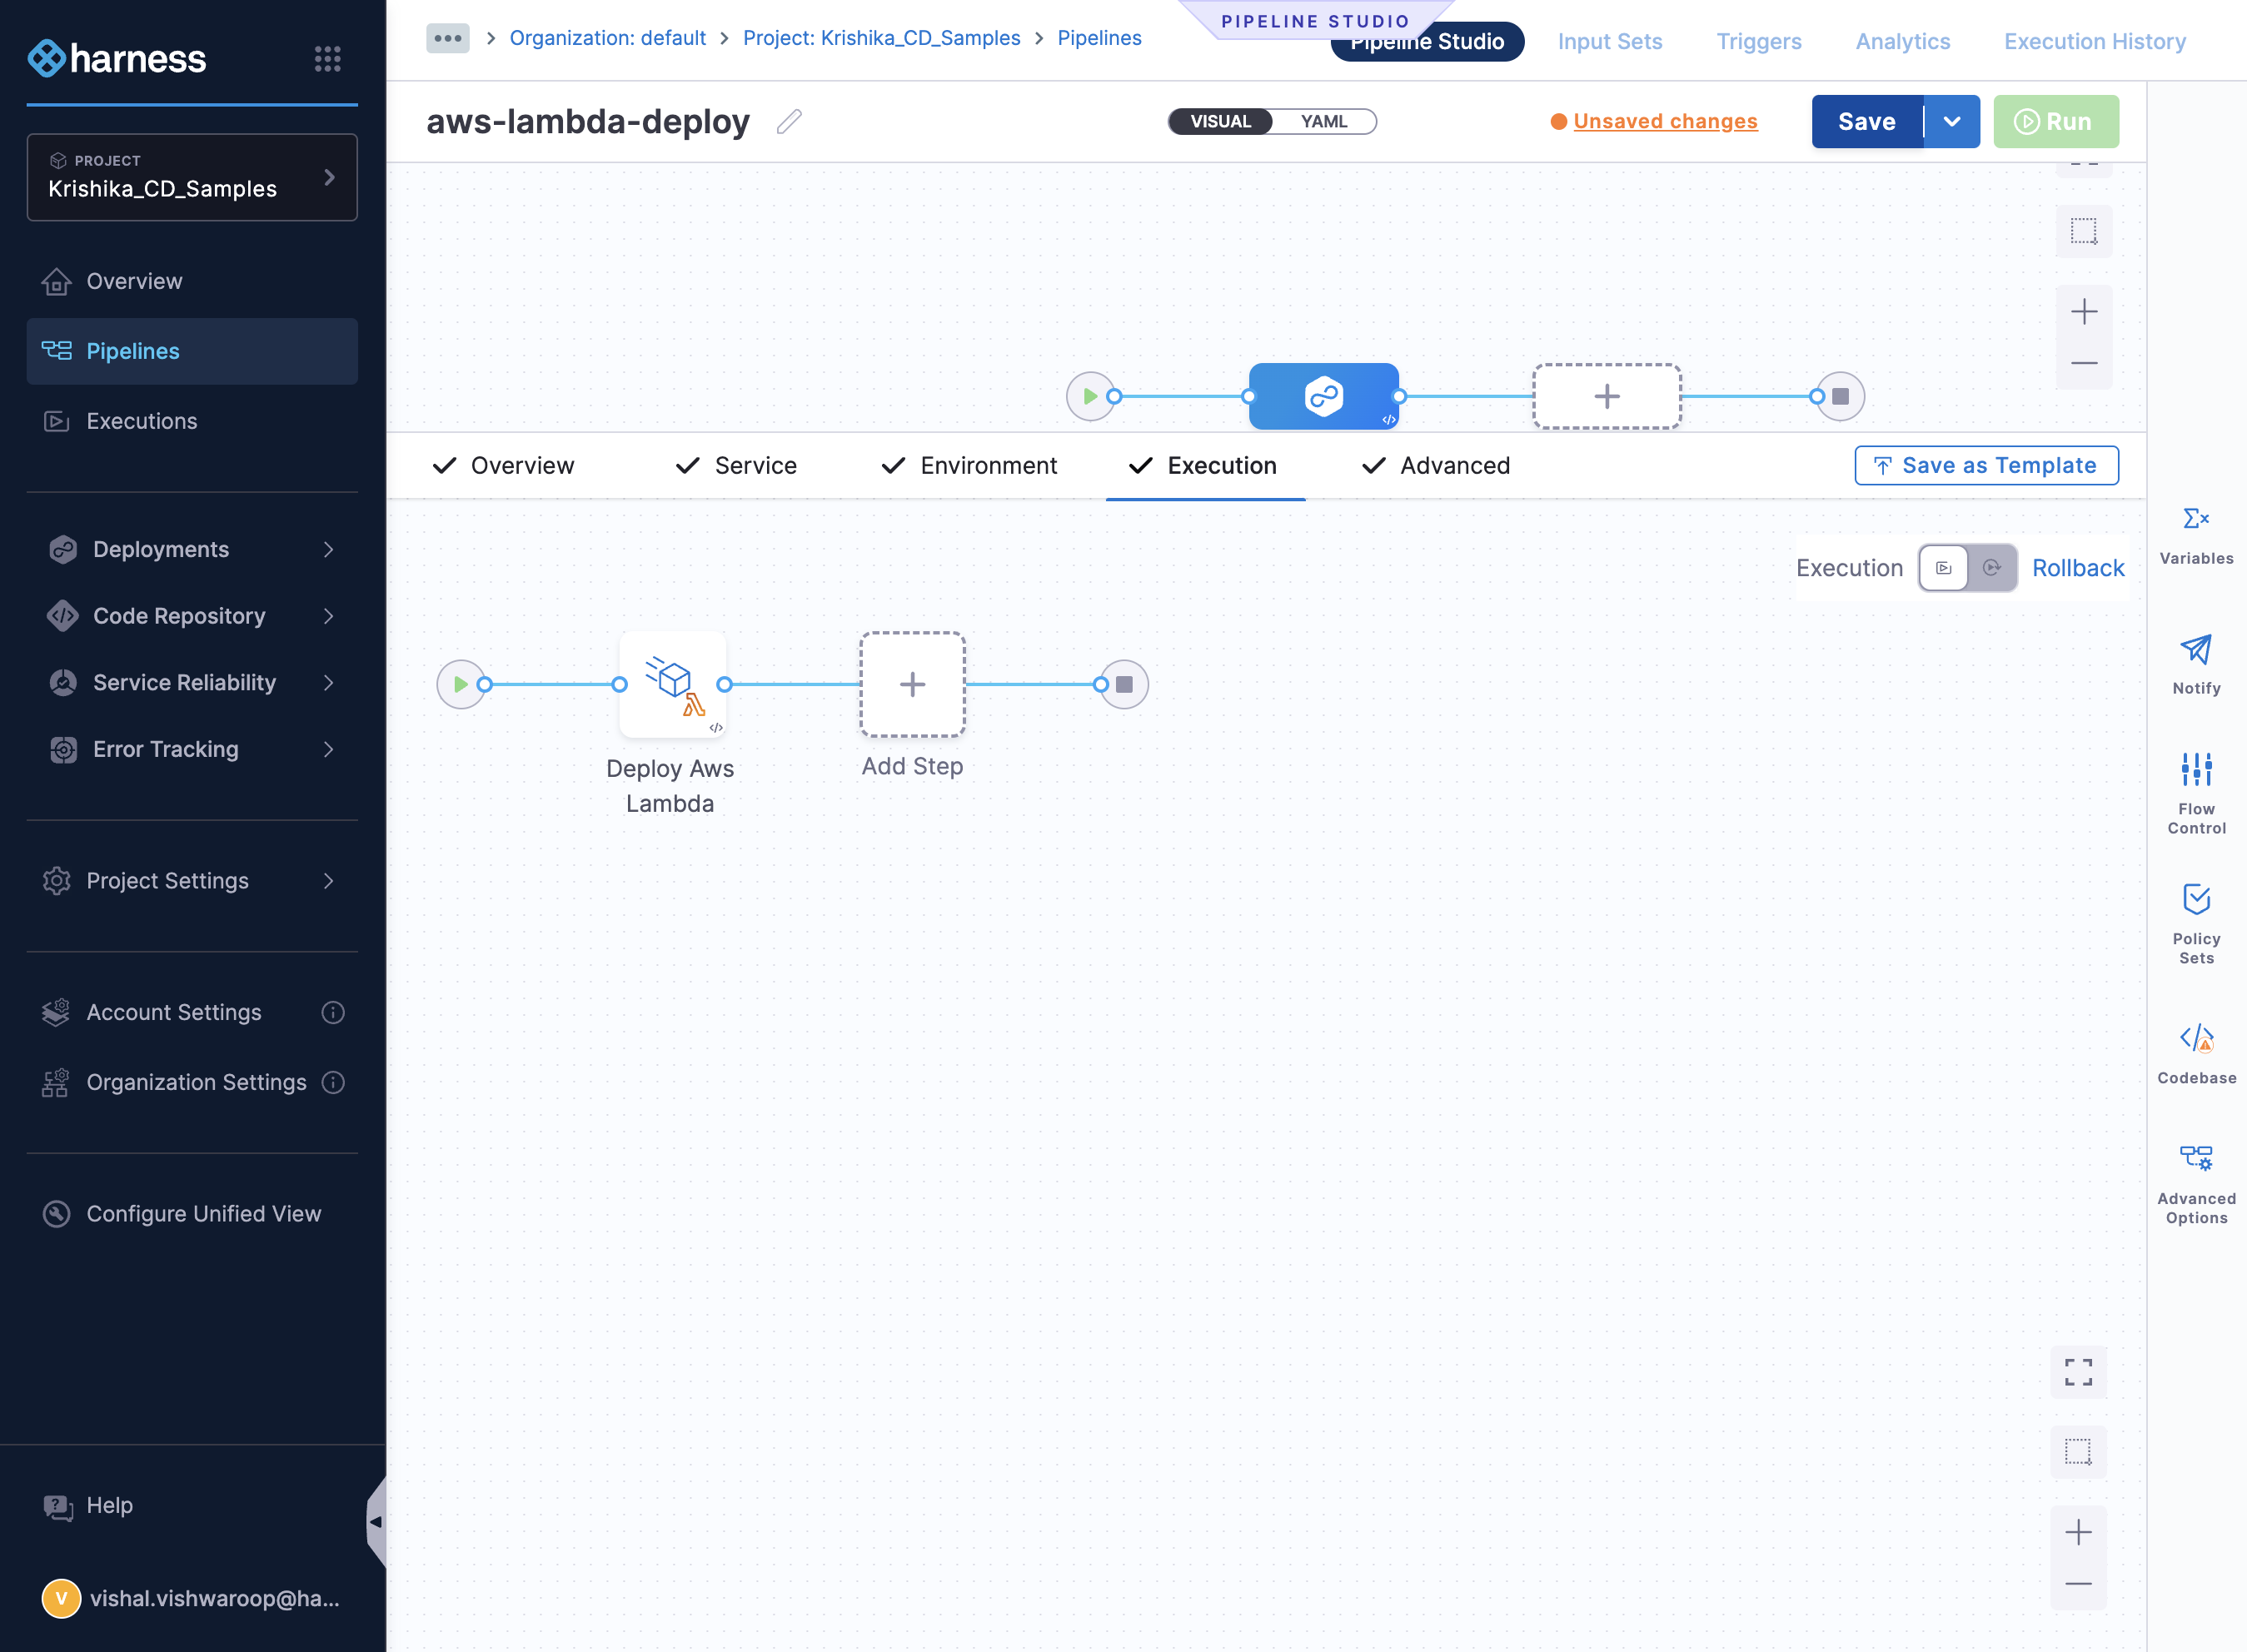The width and height of the screenshot is (2247, 1652).
Task: Open the Harness module grid menu
Action: [x=327, y=58]
